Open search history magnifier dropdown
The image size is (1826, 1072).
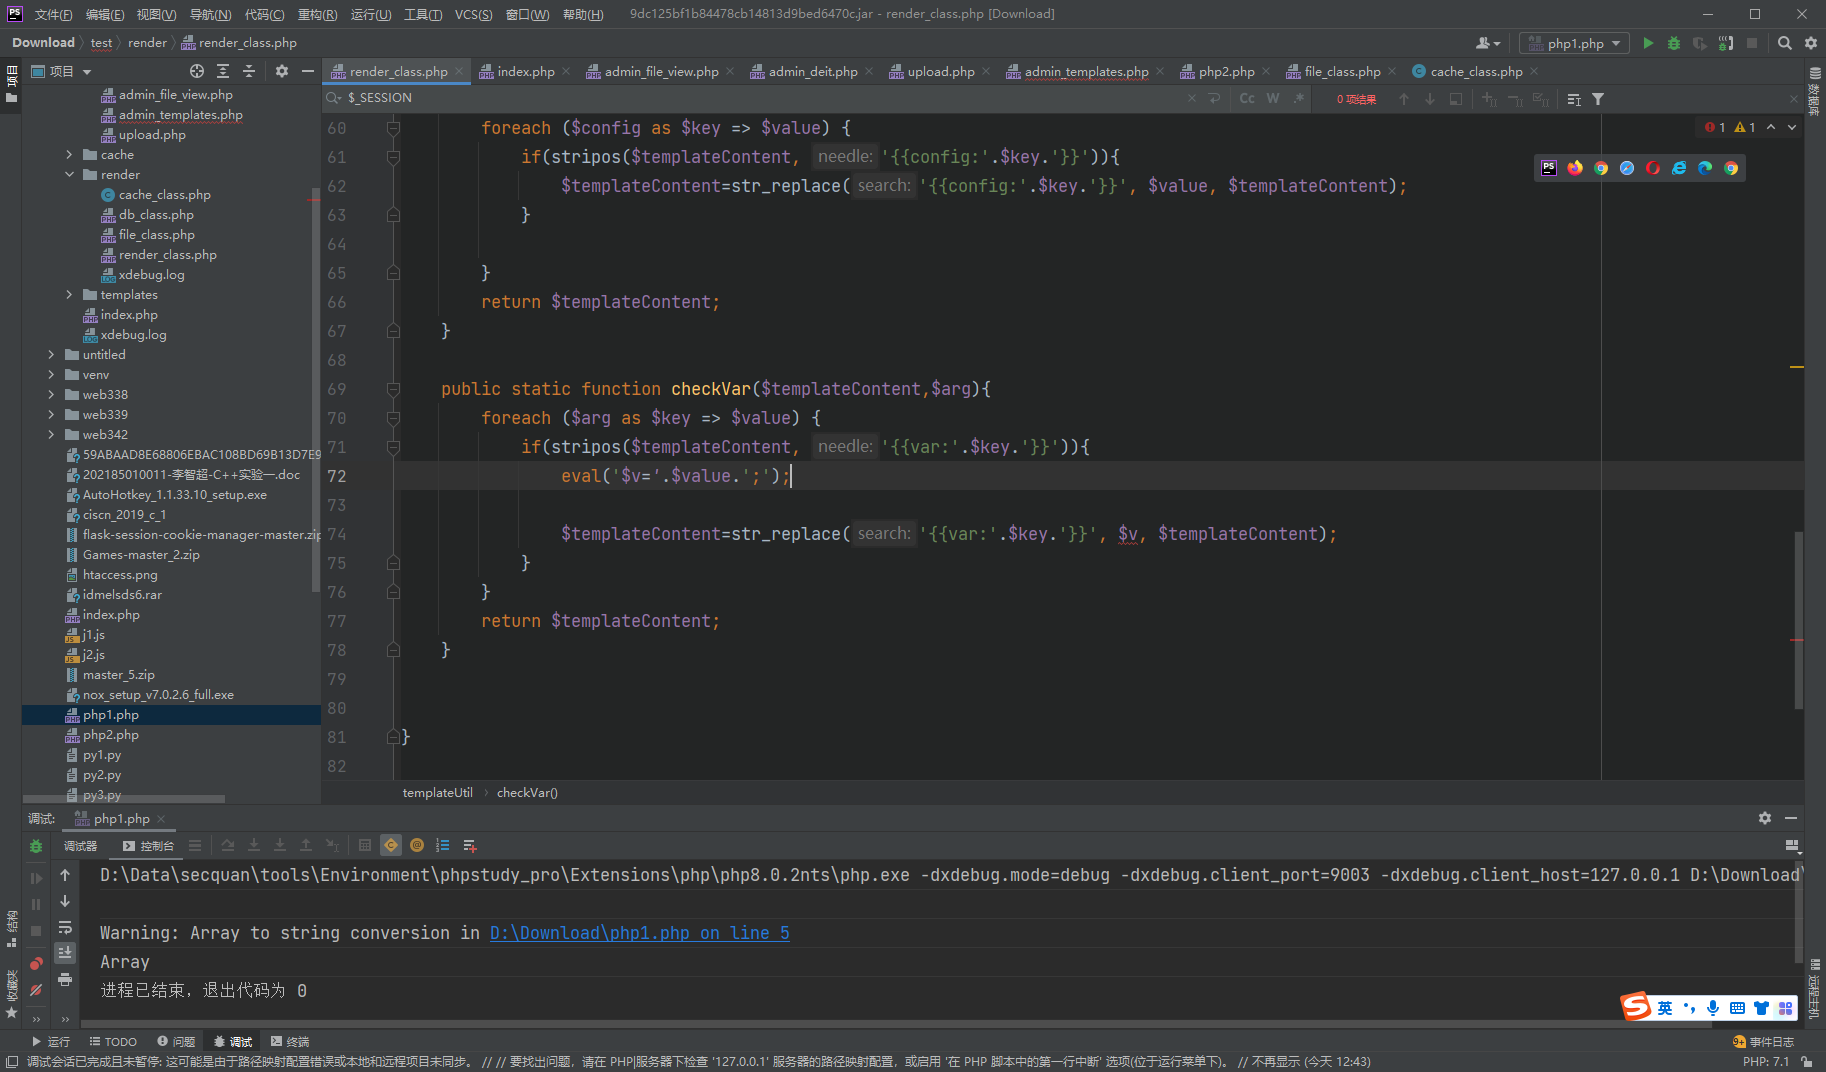click(x=334, y=98)
